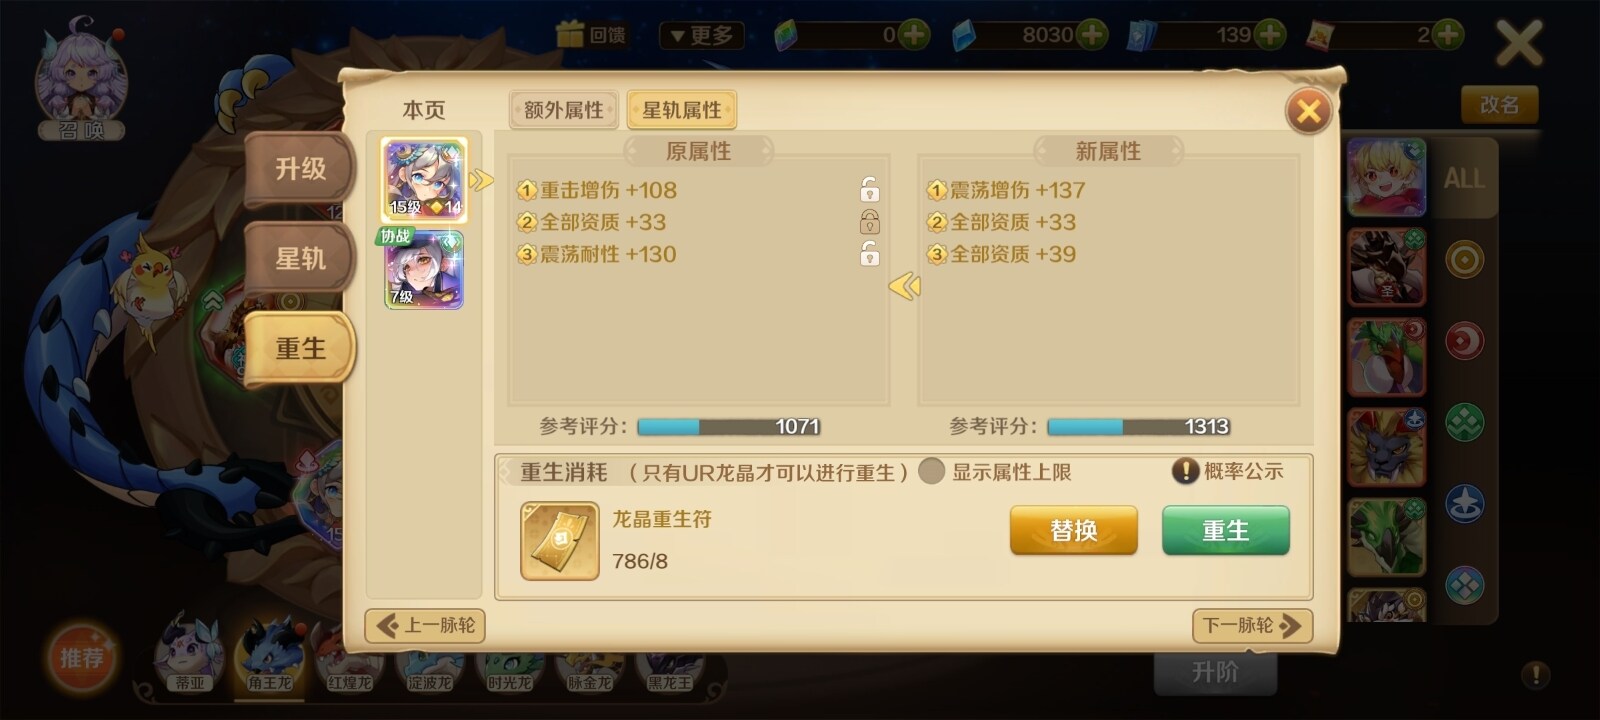Image resolution: width=1600 pixels, height=720 pixels.
Task: Enable 显示属性上限 radio option
Action: pyautogui.click(x=931, y=471)
